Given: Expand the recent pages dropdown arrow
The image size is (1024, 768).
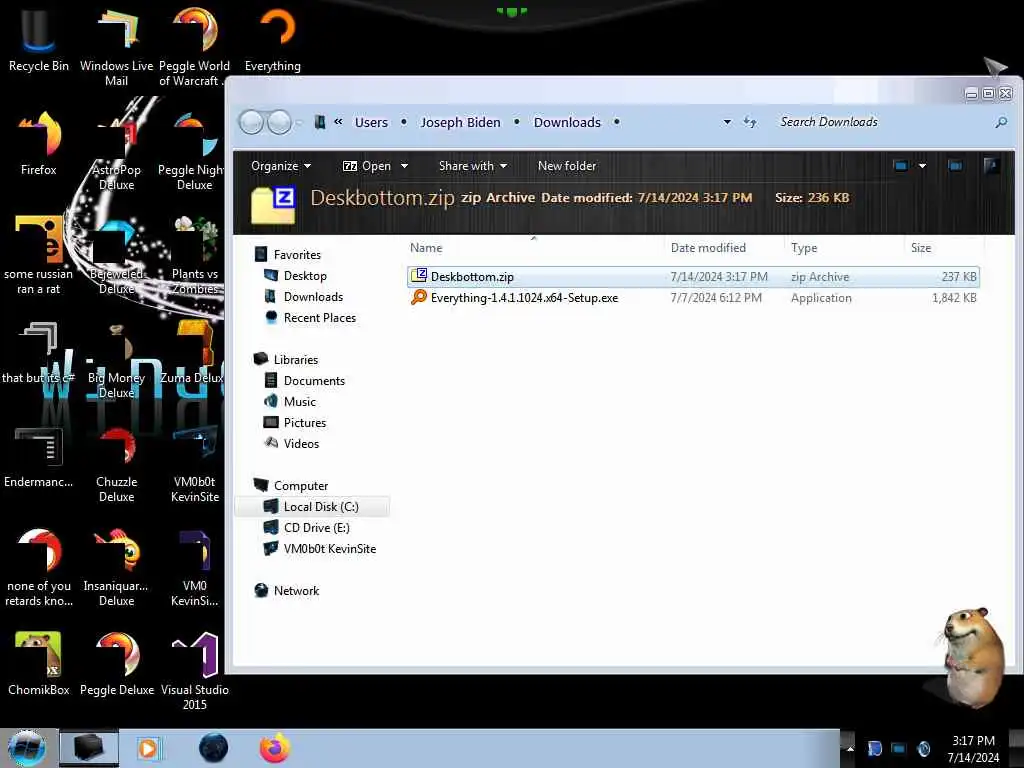Looking at the screenshot, I should coord(300,122).
